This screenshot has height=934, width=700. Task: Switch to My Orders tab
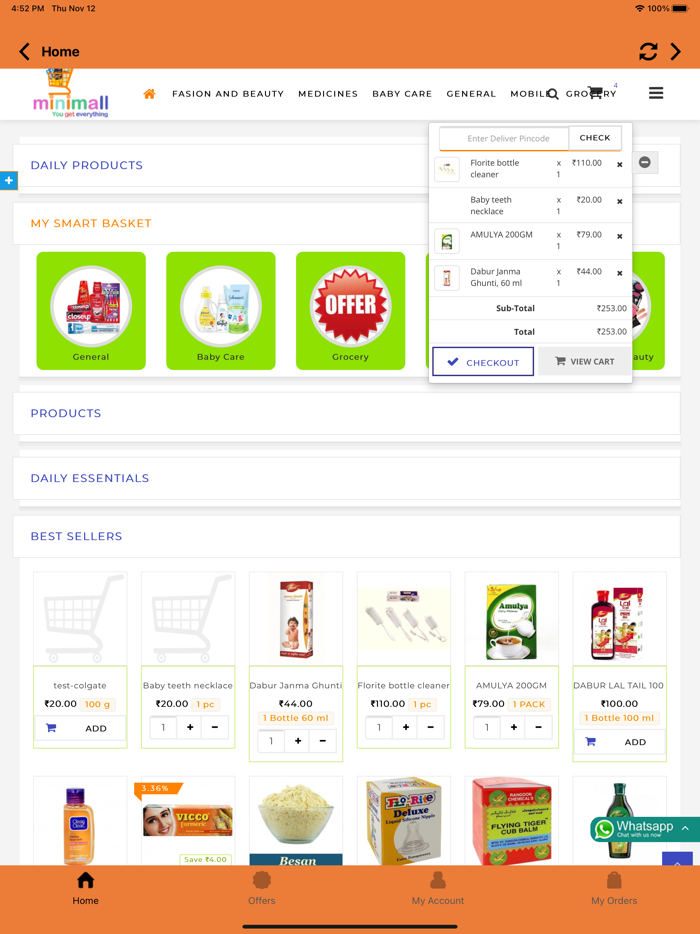[614, 888]
